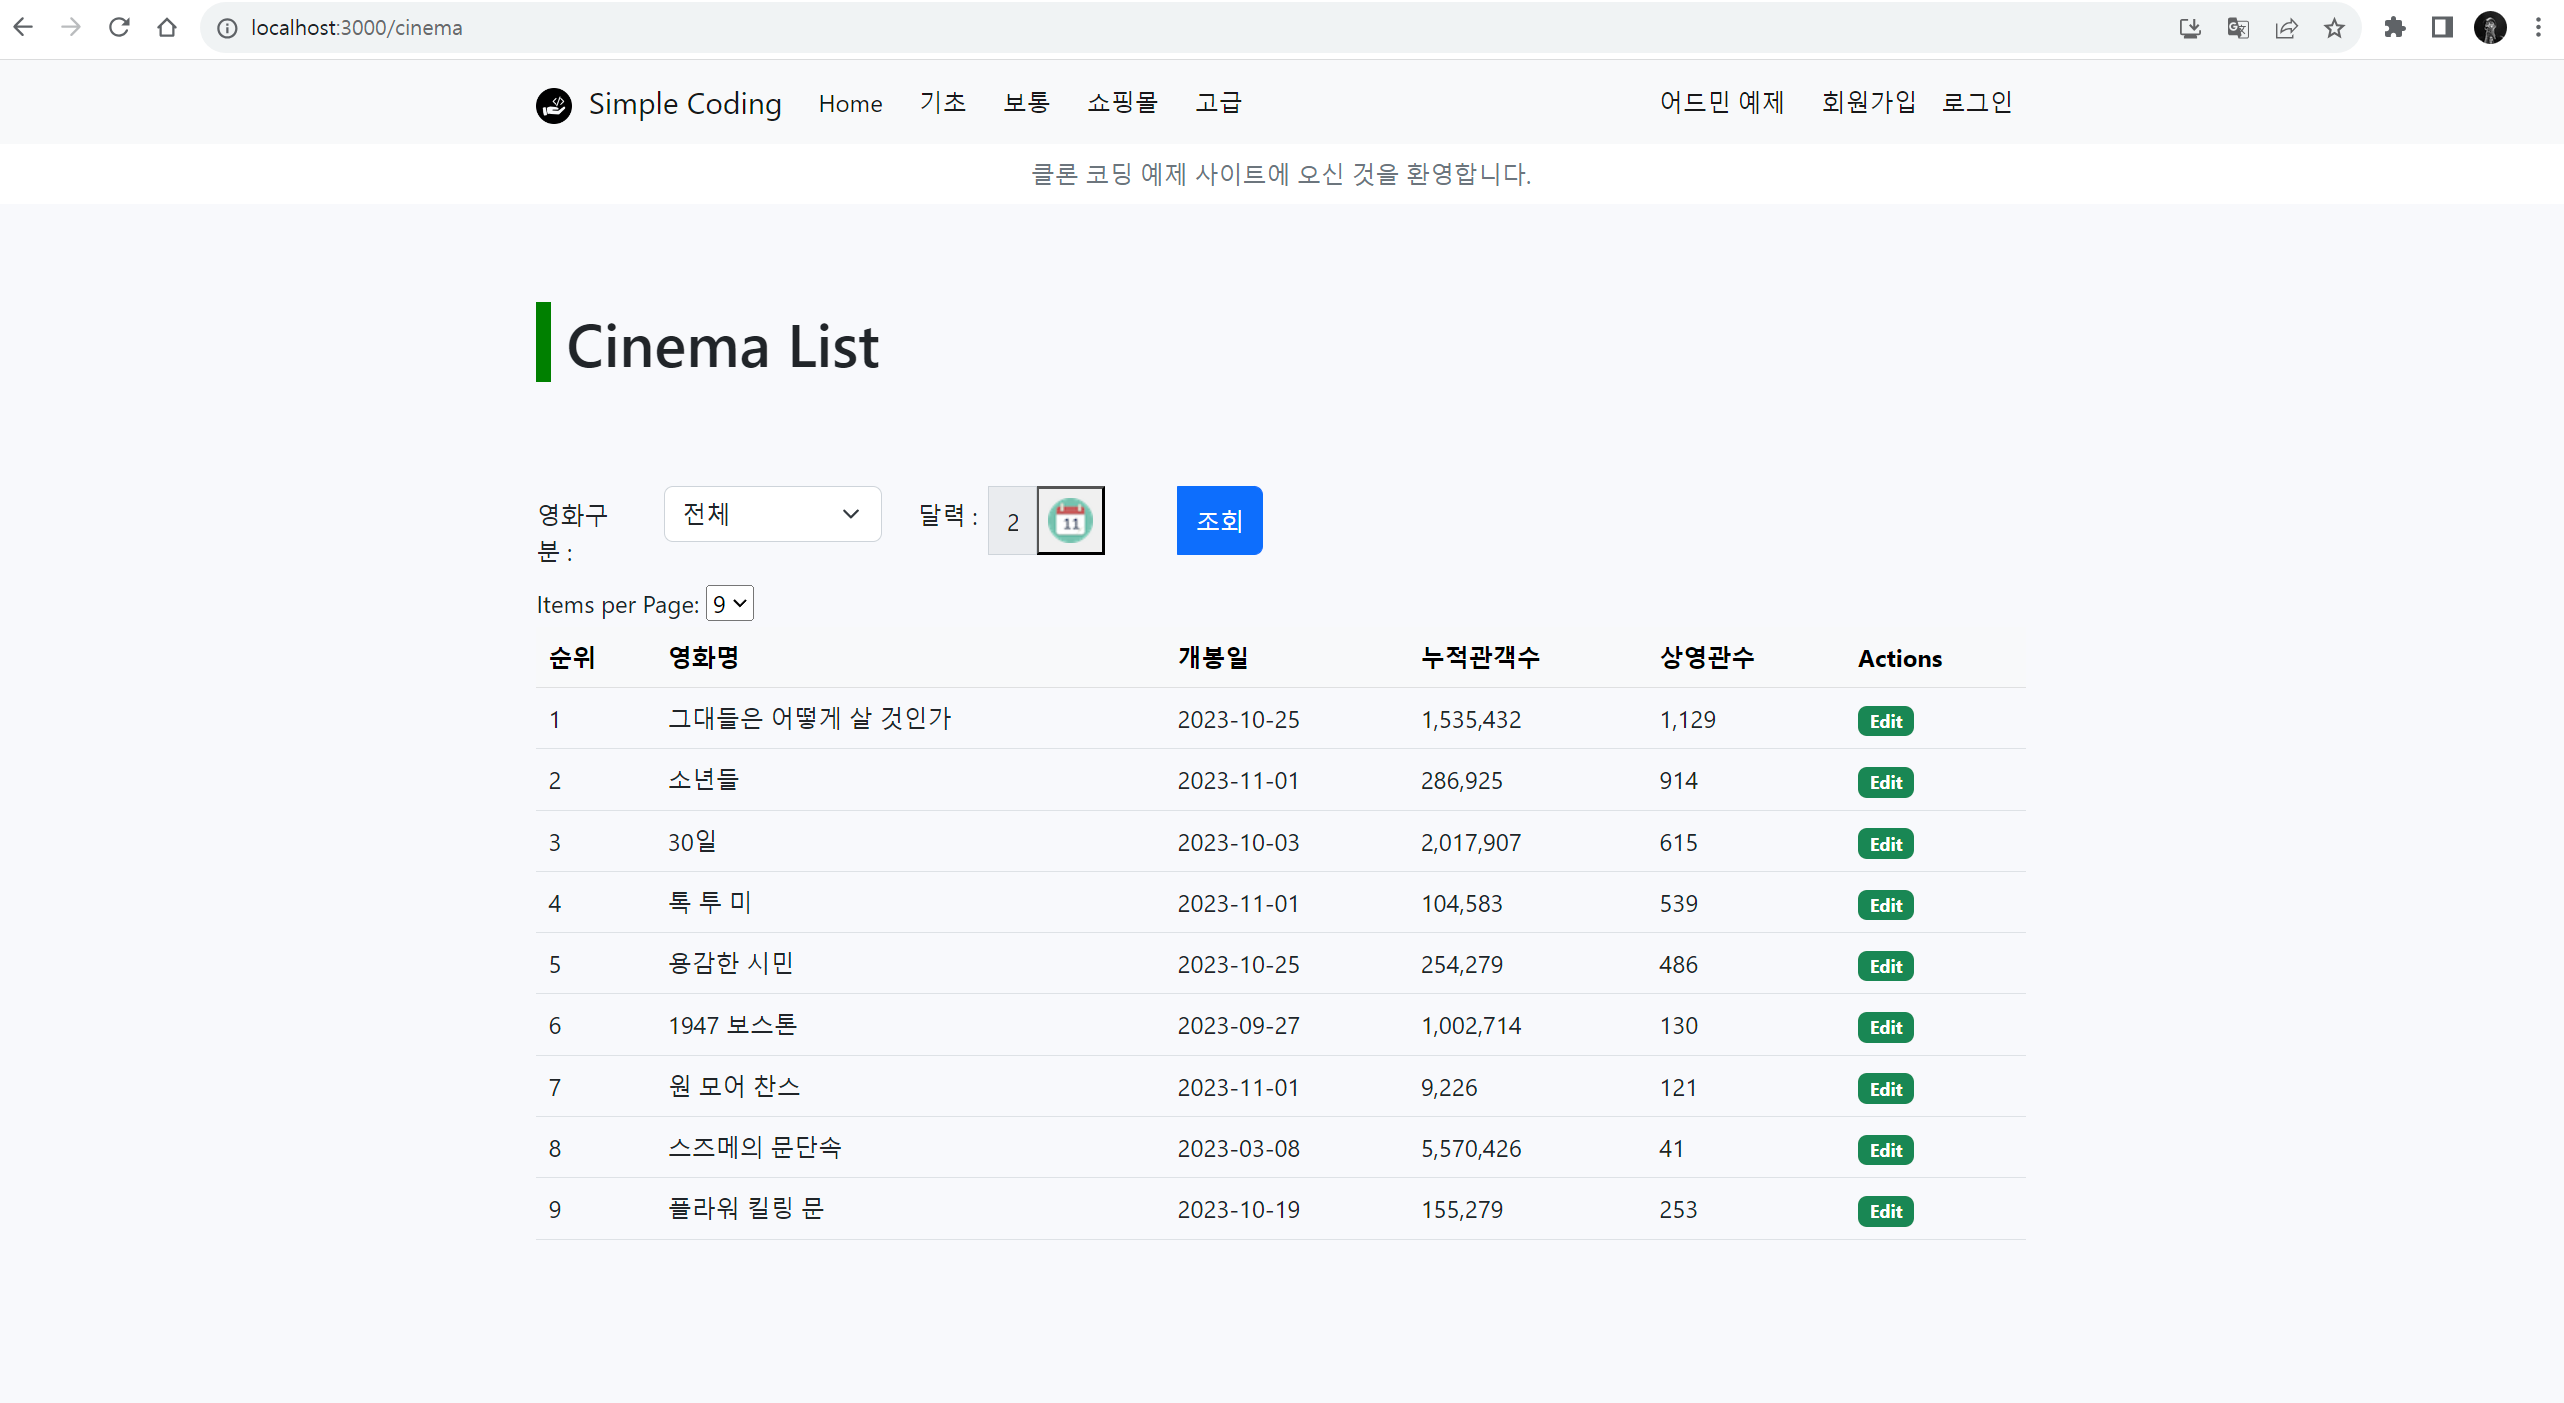Open the 쇼핑몰 navigation menu
The height and width of the screenshot is (1403, 2564).
point(1122,103)
